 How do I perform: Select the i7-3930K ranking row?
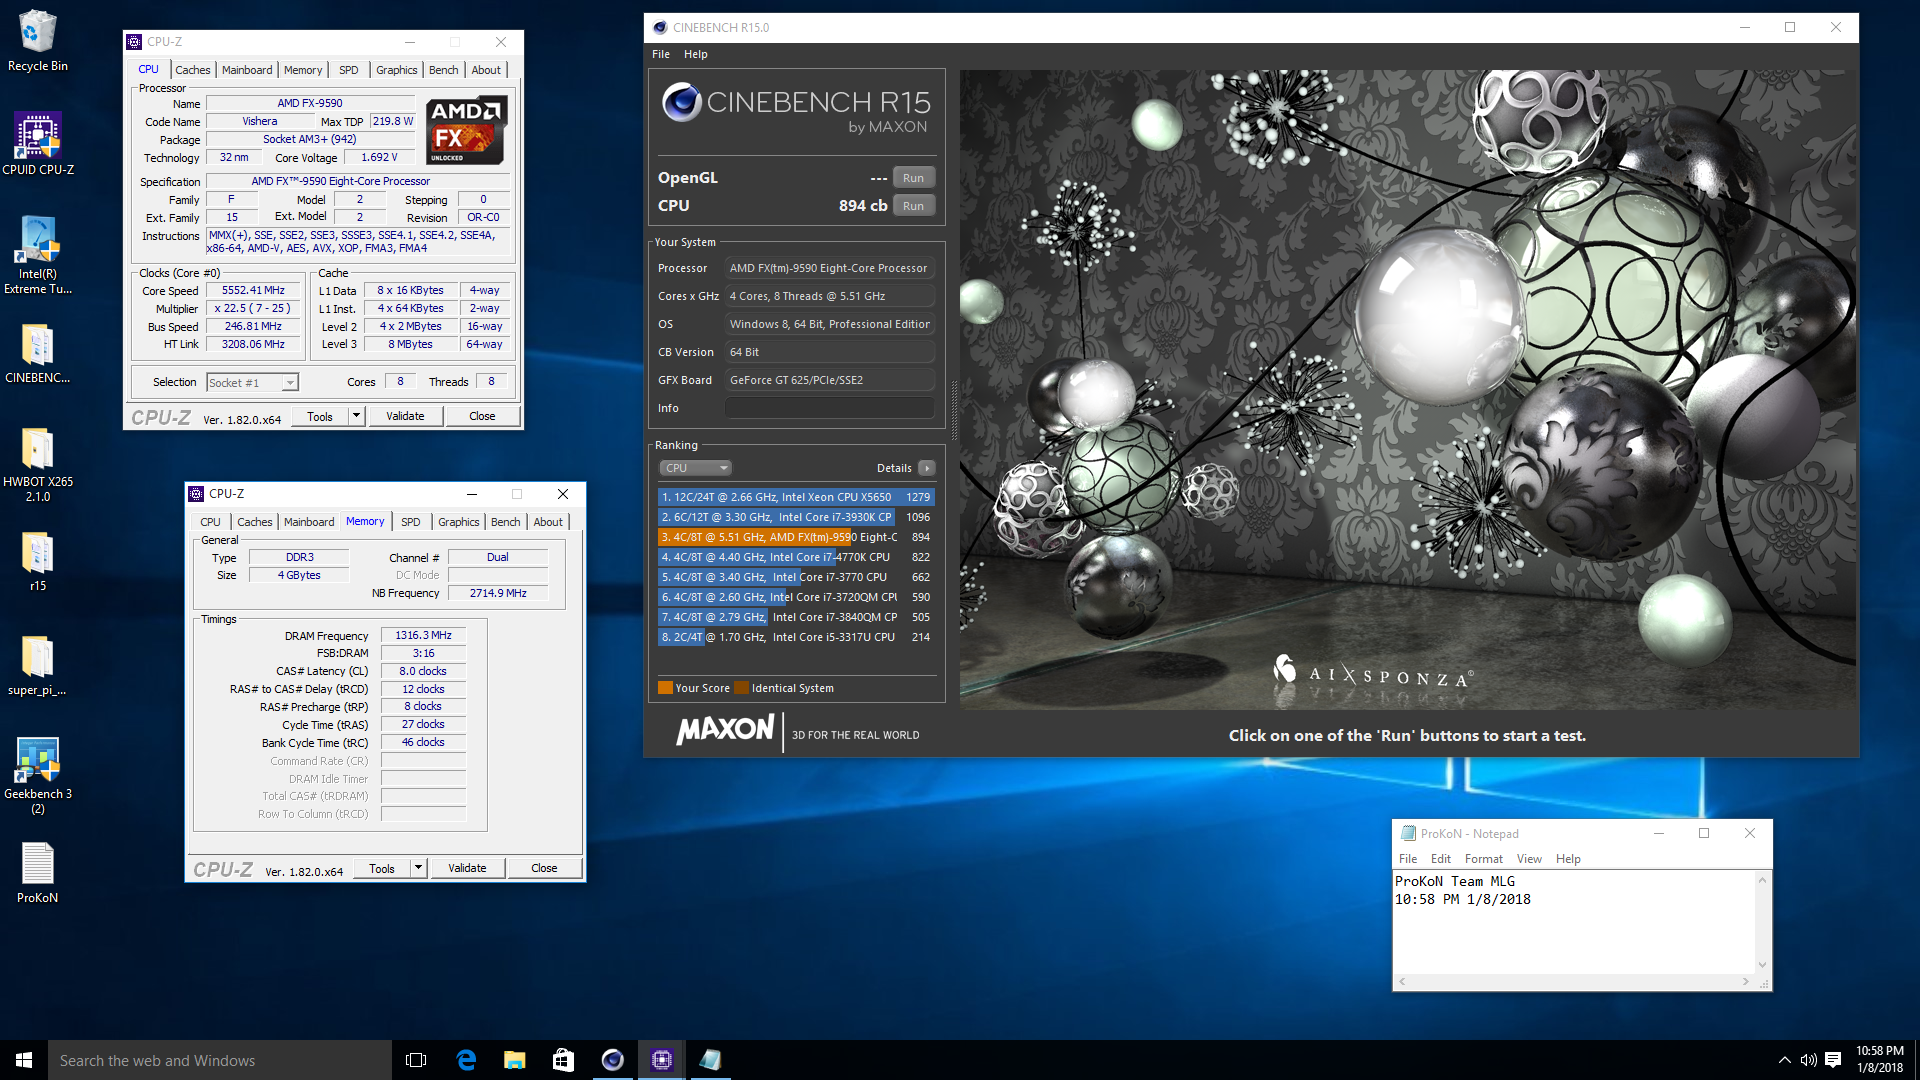click(x=796, y=517)
